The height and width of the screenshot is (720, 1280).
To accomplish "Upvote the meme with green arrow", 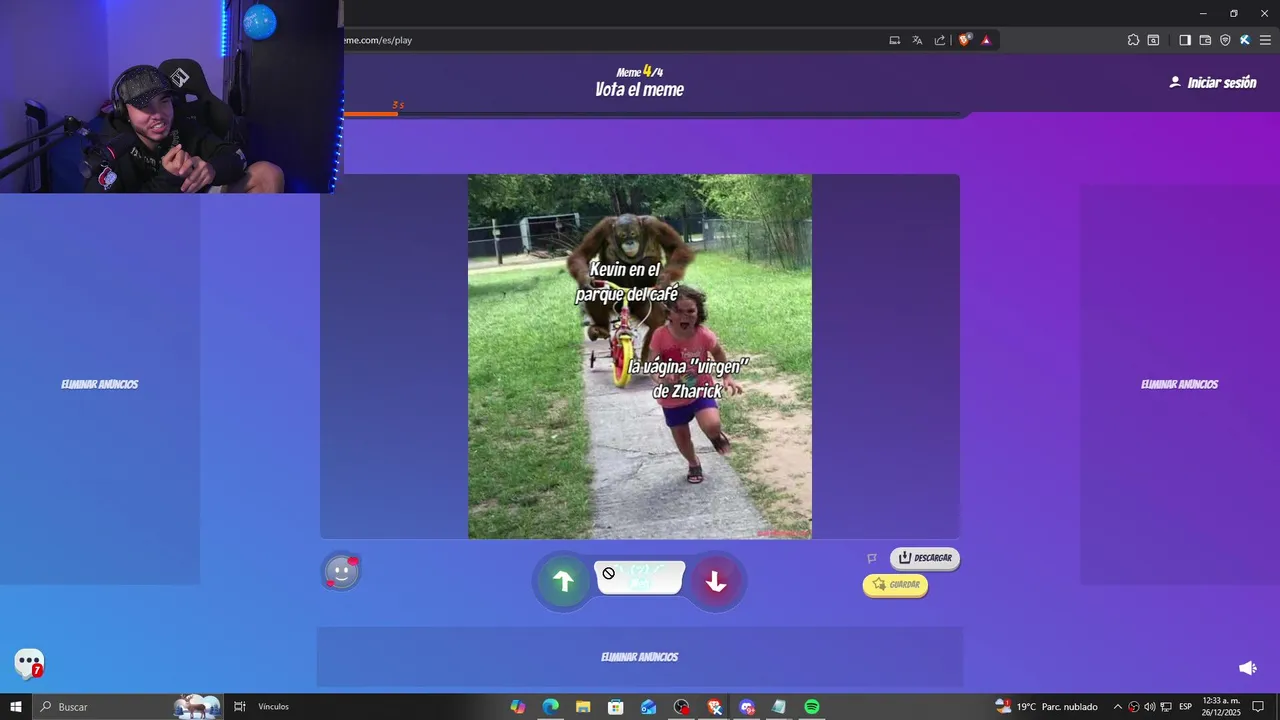I will coord(563,581).
